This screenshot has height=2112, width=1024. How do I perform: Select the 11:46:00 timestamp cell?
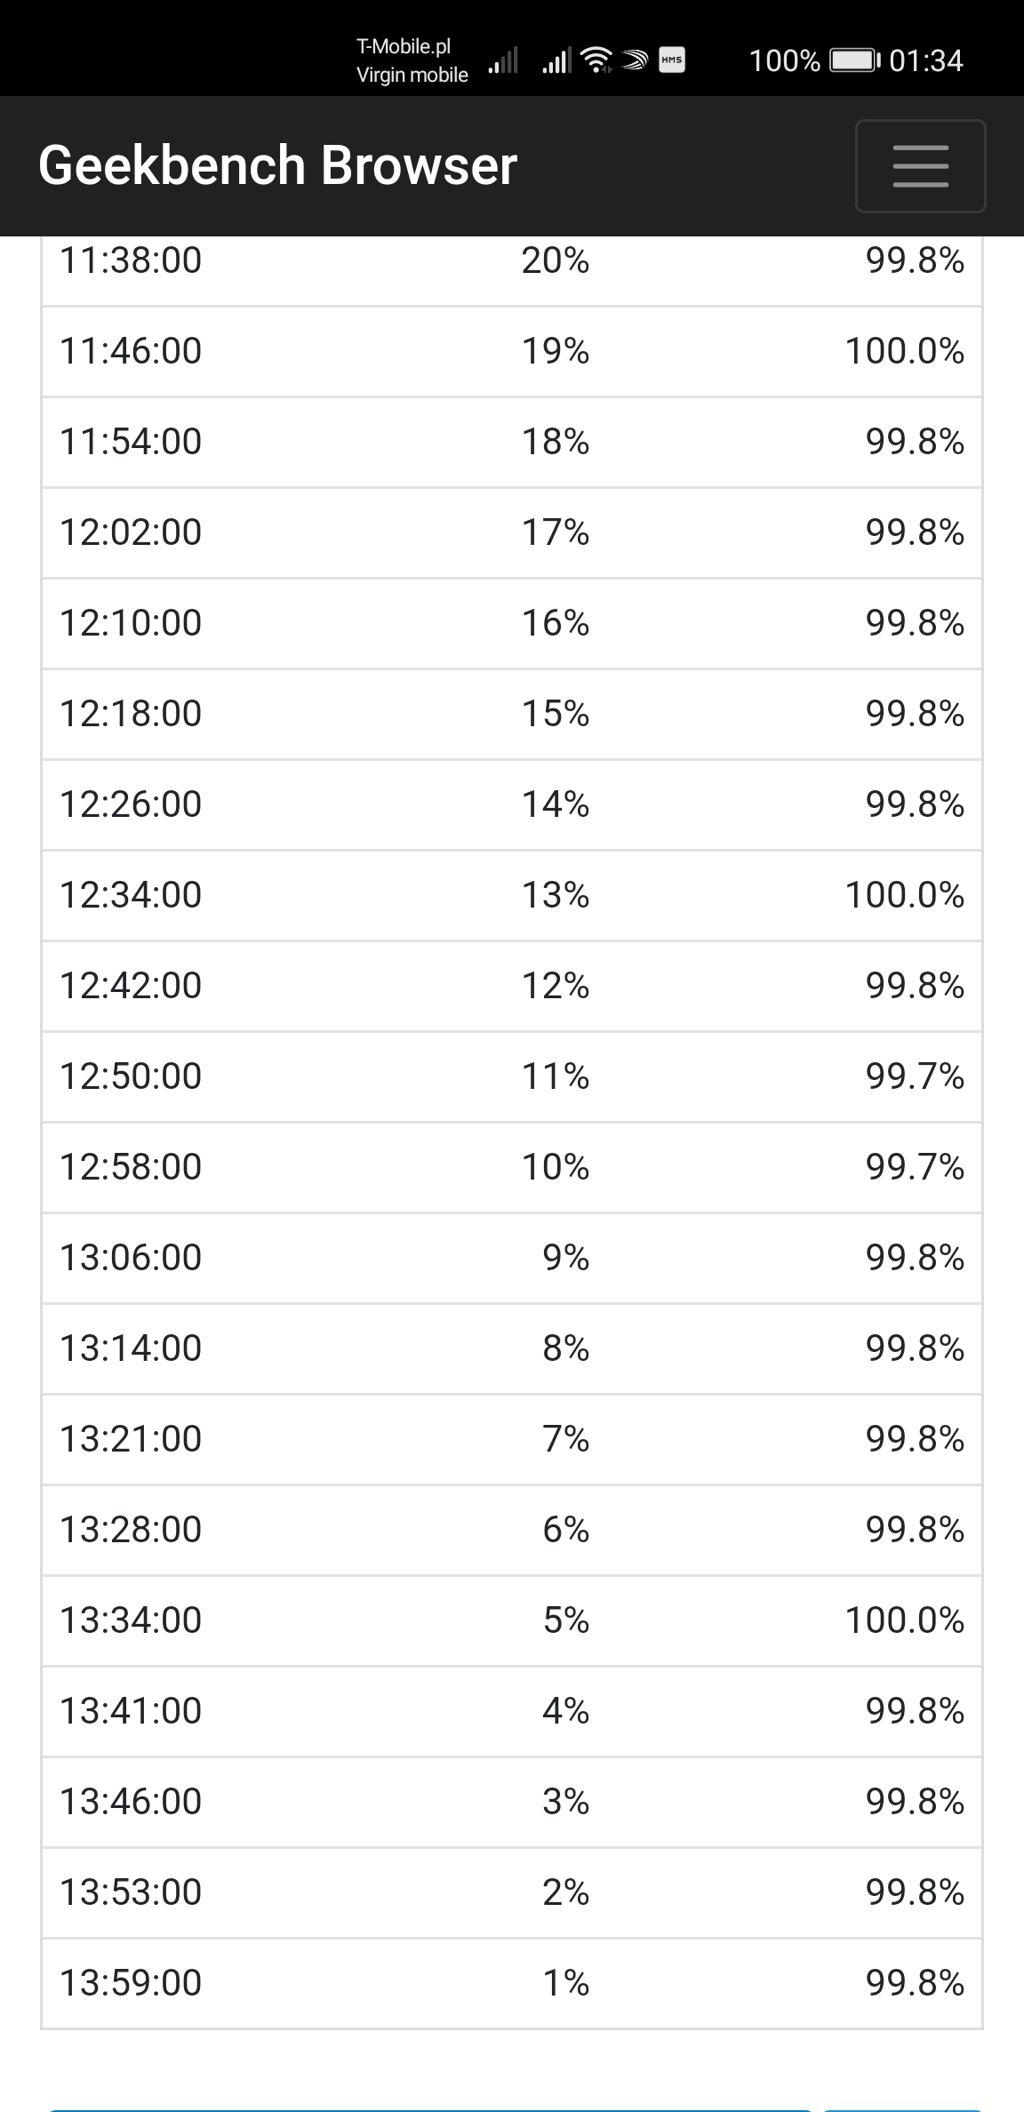[x=131, y=351]
